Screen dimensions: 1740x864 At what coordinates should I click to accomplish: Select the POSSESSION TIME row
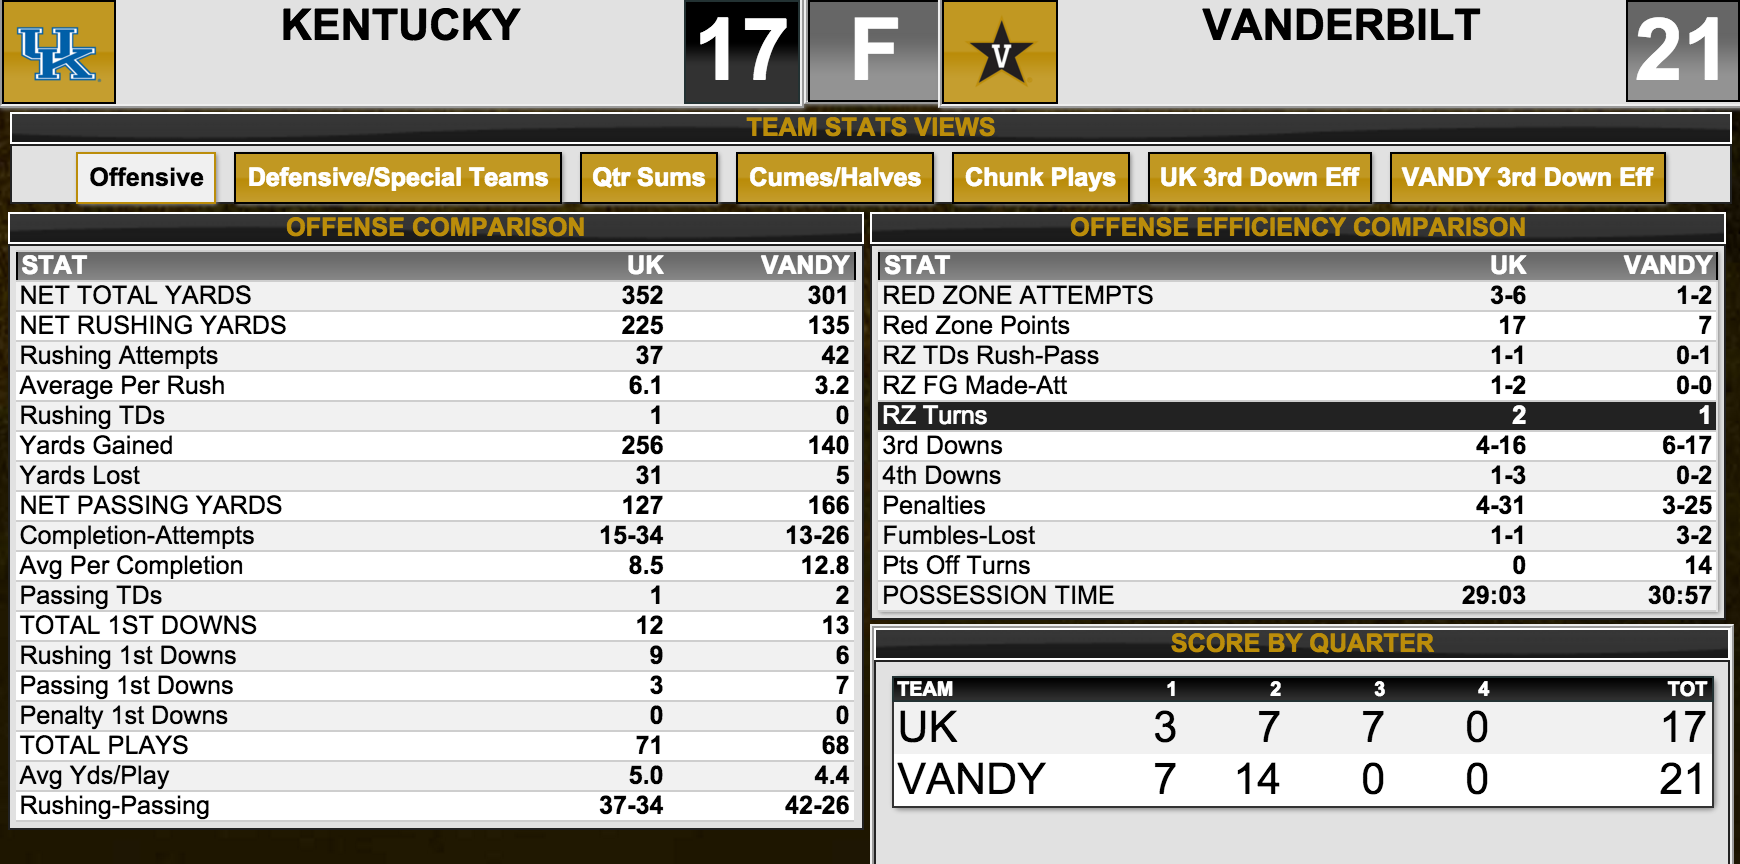(x=1296, y=596)
